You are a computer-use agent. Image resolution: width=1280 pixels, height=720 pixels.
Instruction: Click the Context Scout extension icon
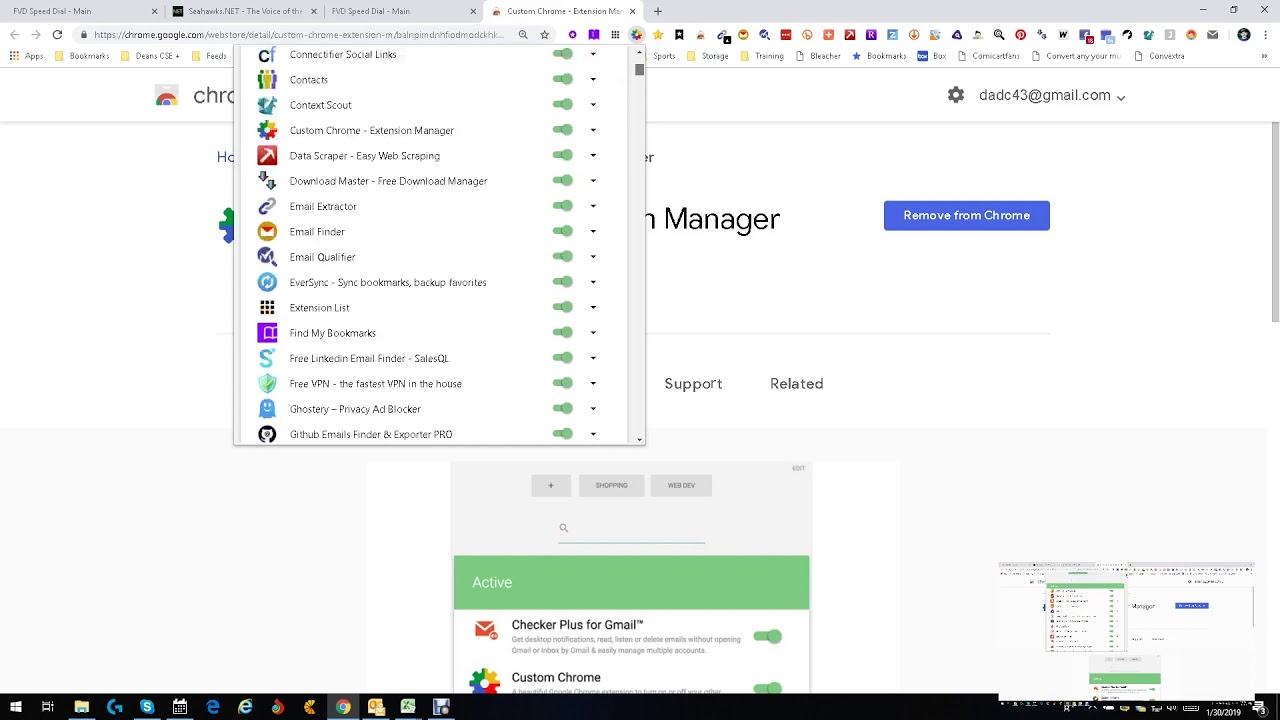tap(267, 105)
